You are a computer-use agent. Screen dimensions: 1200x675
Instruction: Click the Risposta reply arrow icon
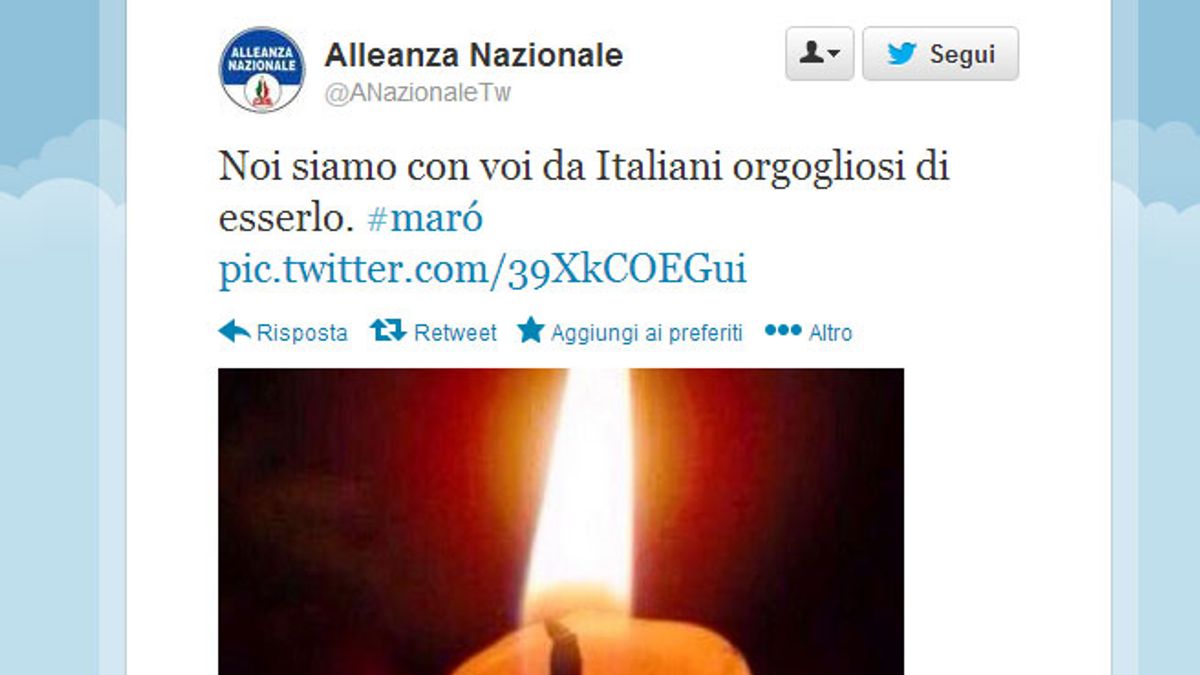pos(234,331)
